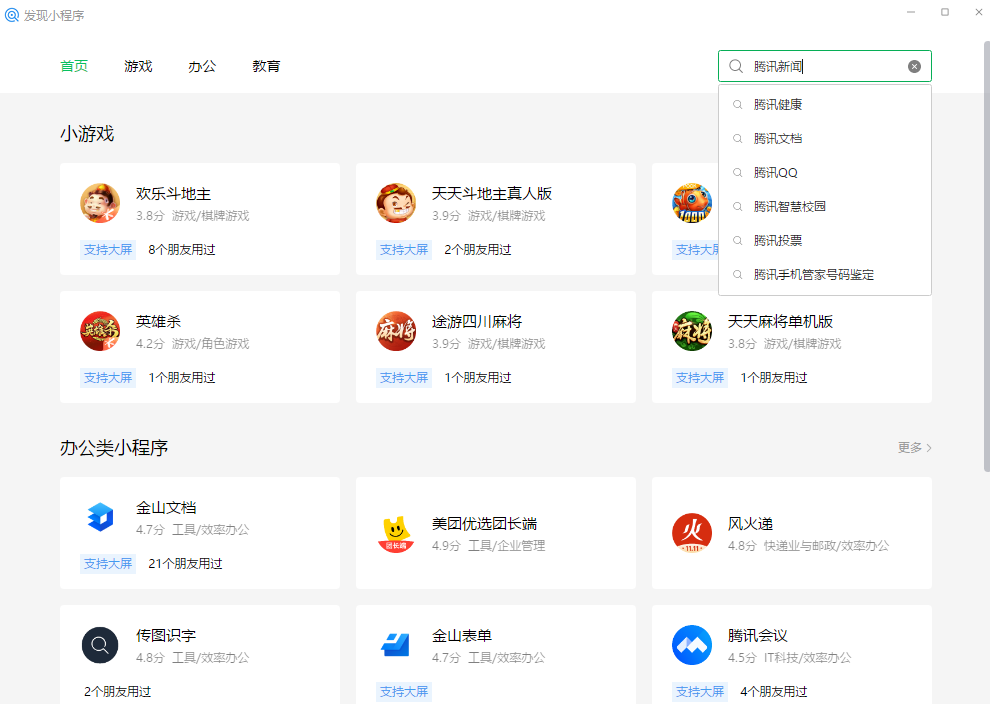
Task: Switch to the 首页 tab
Action: pyautogui.click(x=74, y=66)
